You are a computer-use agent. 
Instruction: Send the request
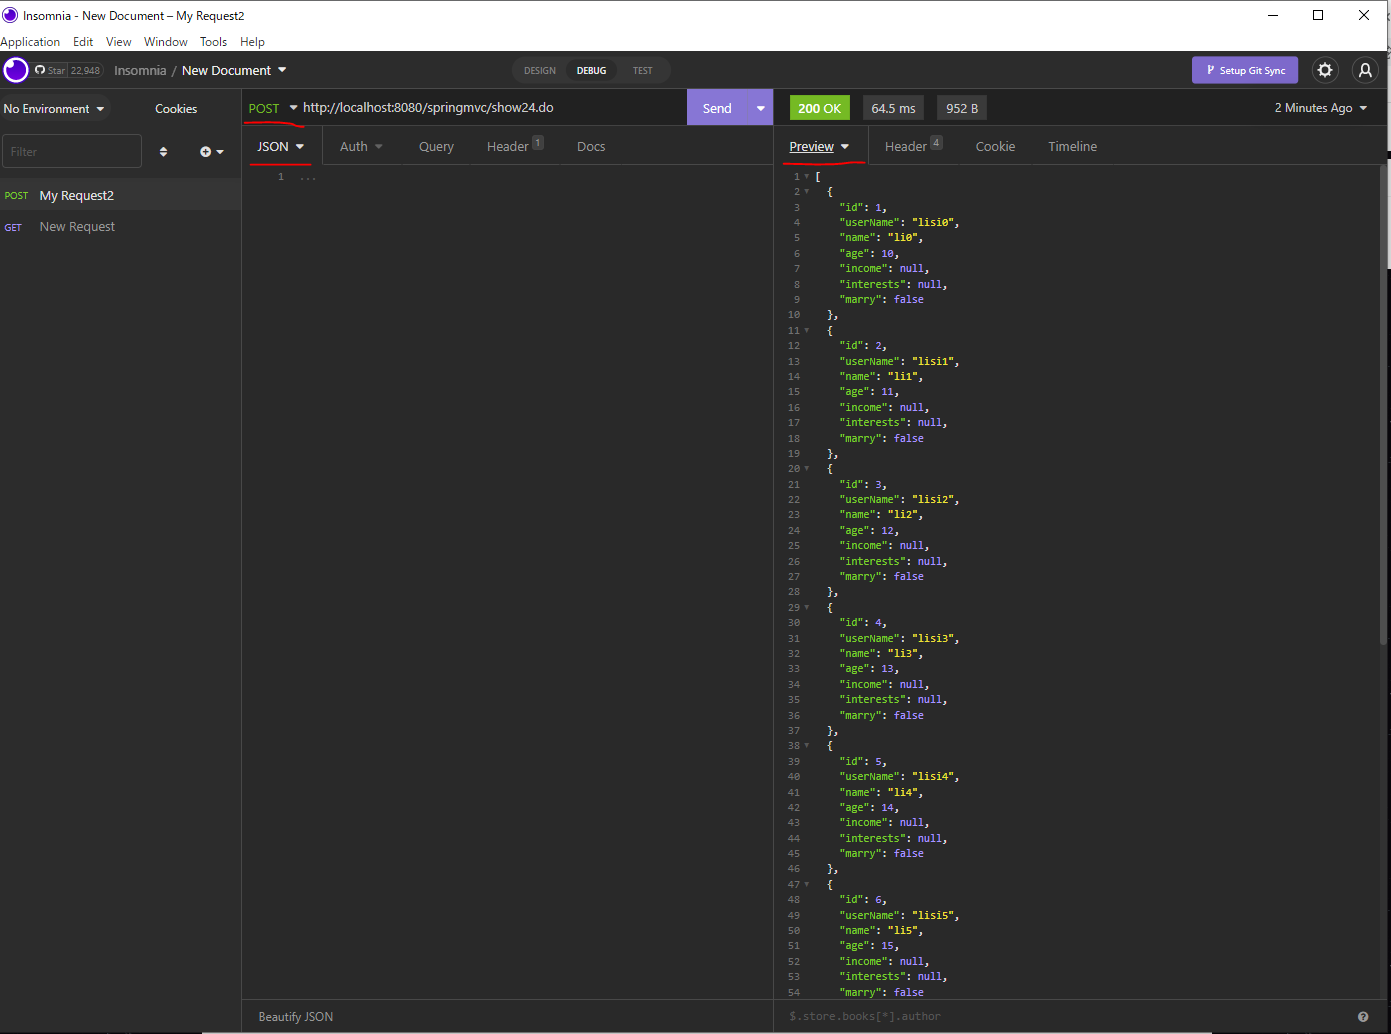tap(717, 108)
